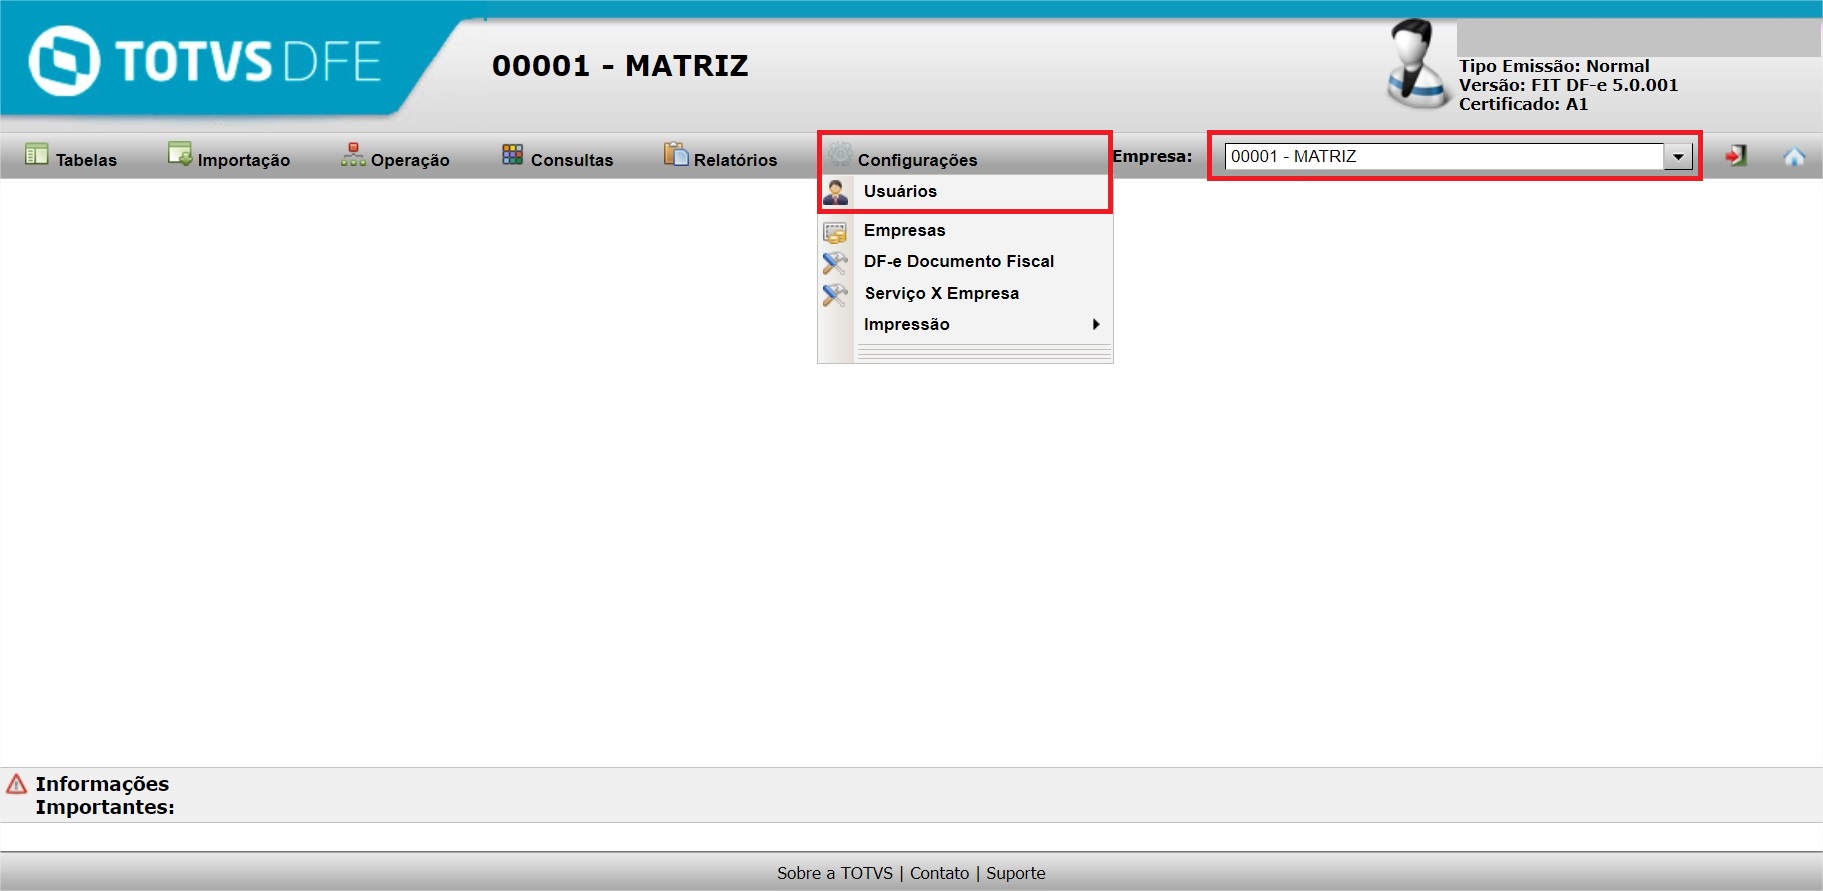Image resolution: width=1823 pixels, height=891 pixels.
Task: Open the Empresa dropdown arrow
Action: (1678, 157)
